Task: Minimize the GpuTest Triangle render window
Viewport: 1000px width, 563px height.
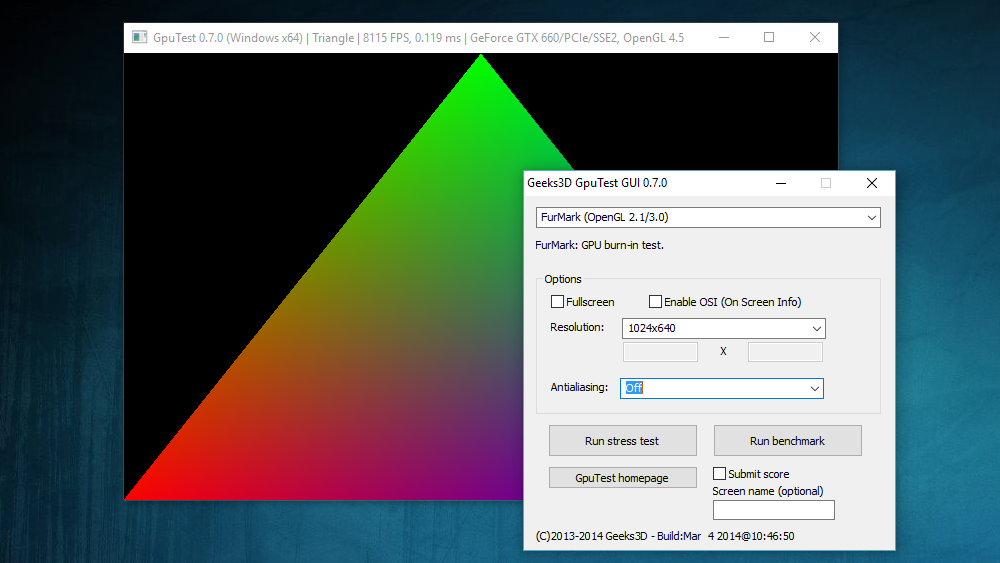Action: 723,38
